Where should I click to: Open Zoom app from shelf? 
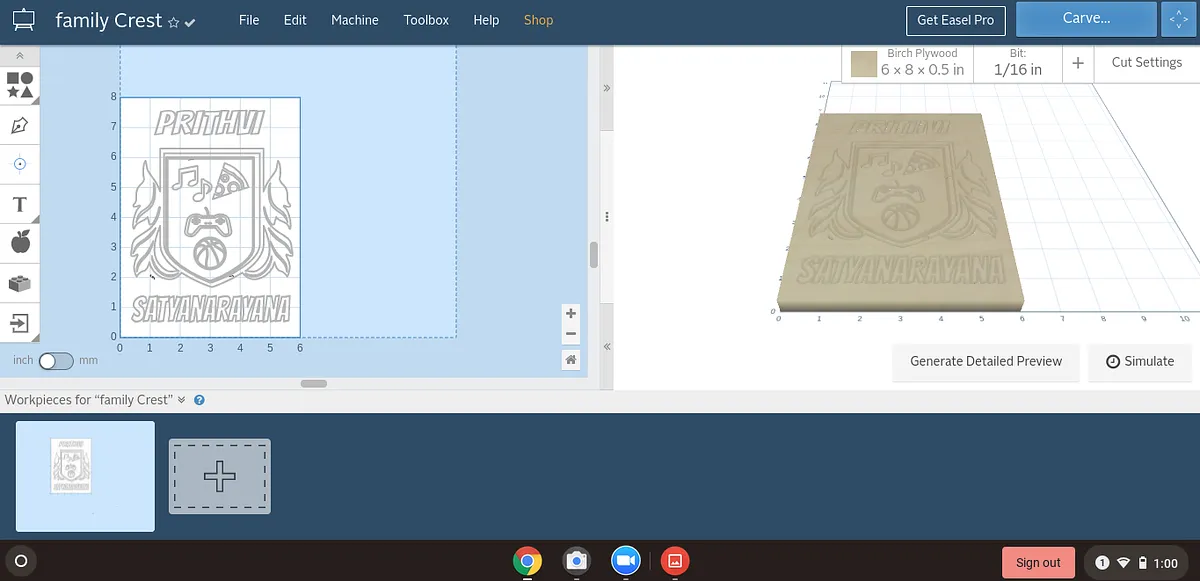[x=626, y=561]
